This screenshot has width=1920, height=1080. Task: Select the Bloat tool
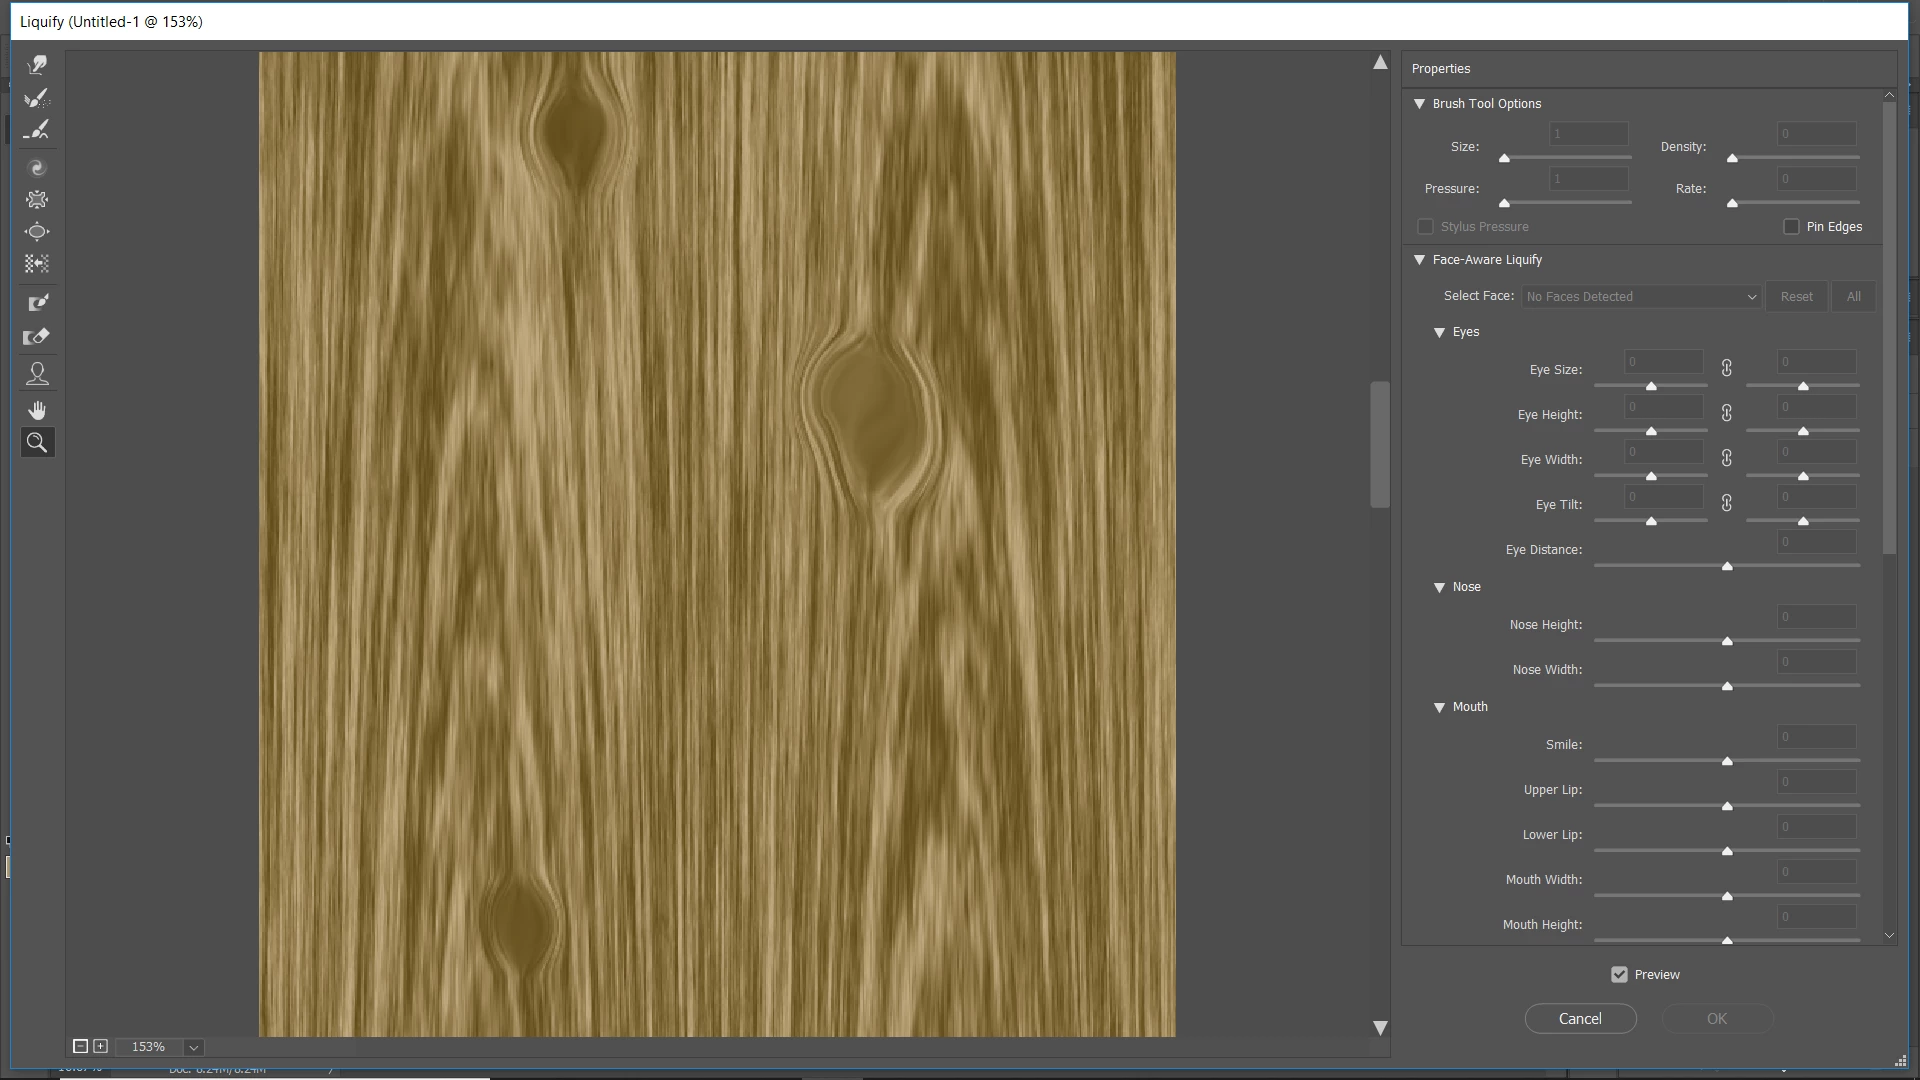coord(37,232)
